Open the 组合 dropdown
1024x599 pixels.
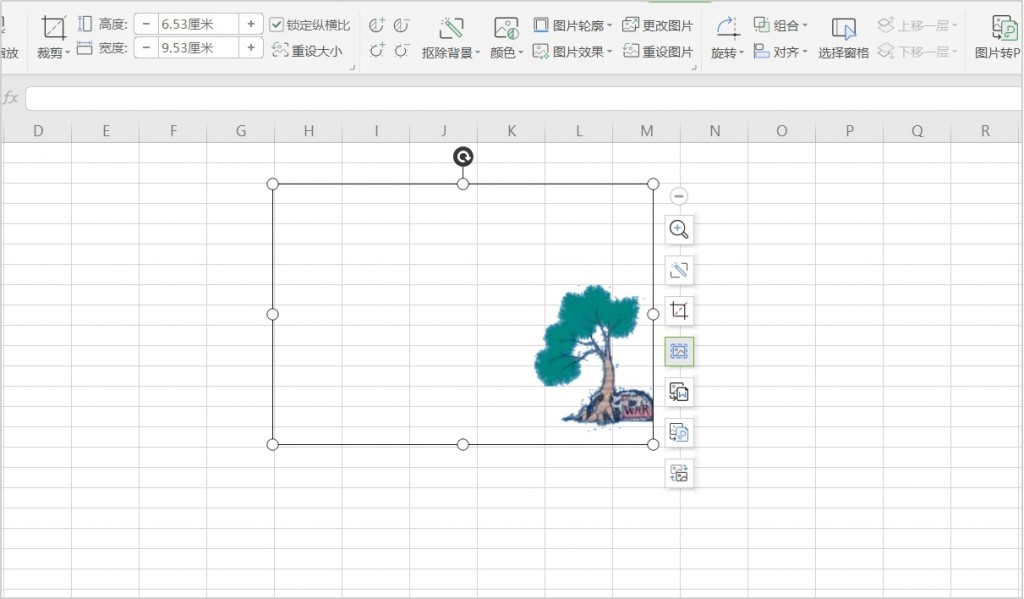[x=780, y=25]
